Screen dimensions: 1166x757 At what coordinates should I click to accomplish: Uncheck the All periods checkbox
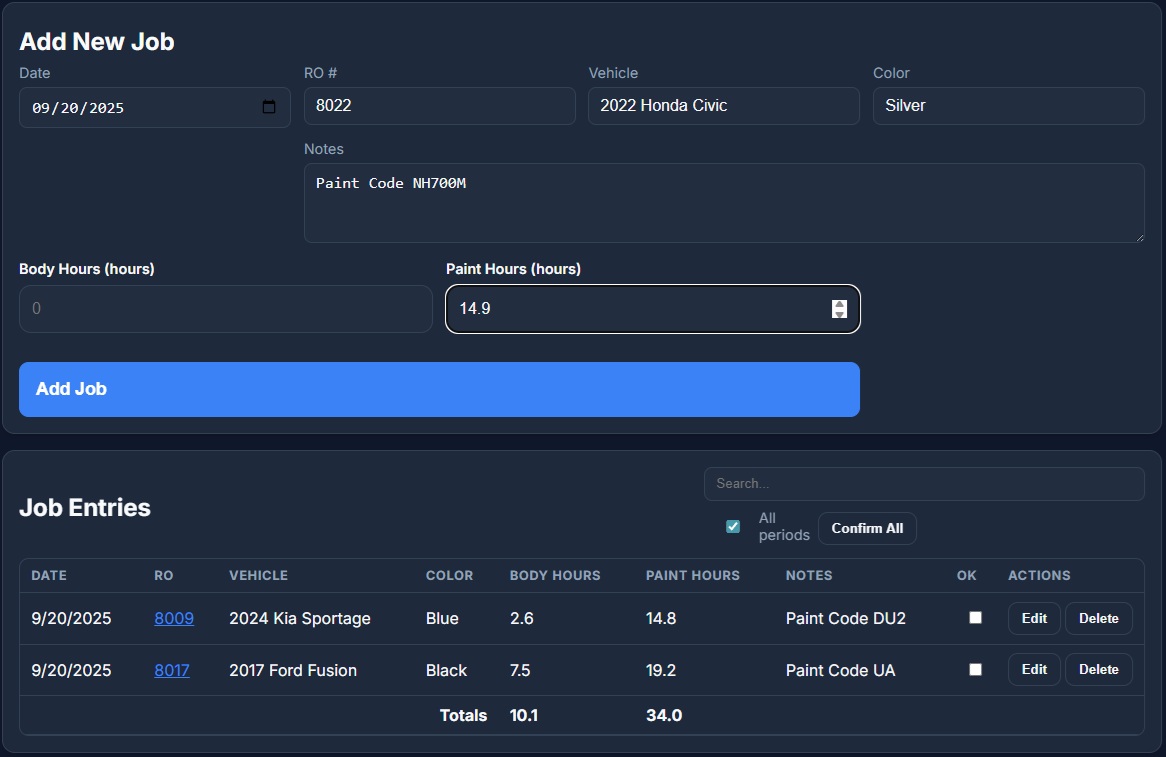(733, 525)
